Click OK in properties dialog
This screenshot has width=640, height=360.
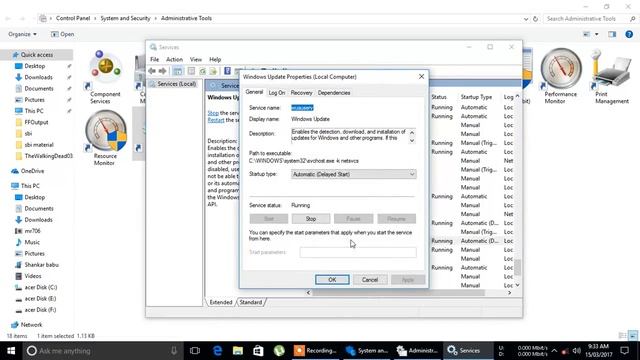tap(332, 280)
